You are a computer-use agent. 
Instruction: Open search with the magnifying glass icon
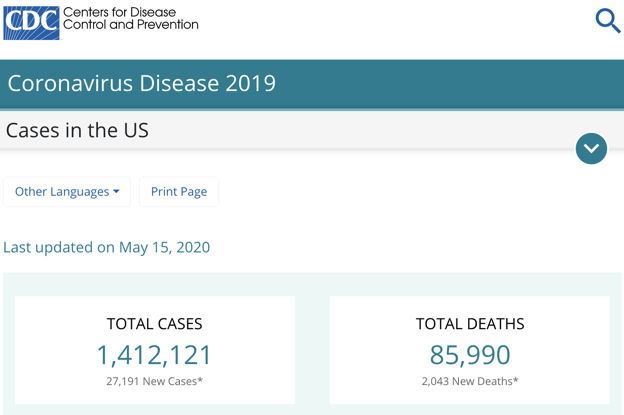coord(607,21)
